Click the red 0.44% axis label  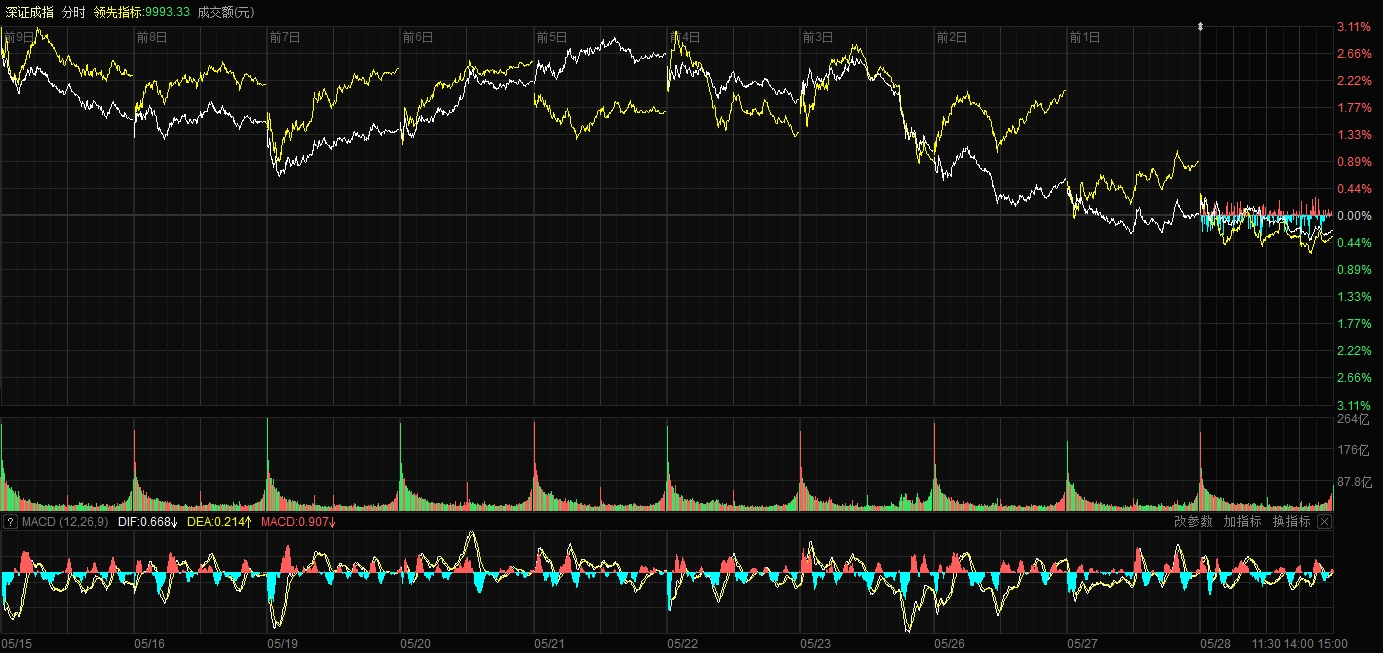click(x=1353, y=188)
